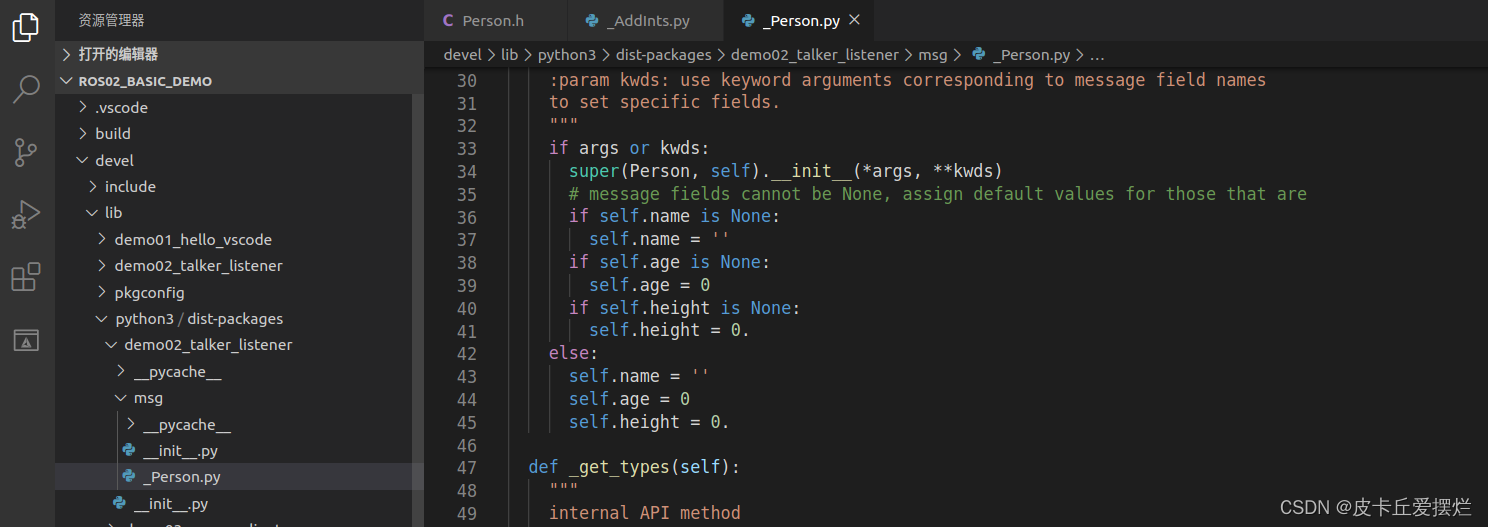Click the 'internal API method' docstring text
1488x527 pixels.
pyautogui.click(x=645, y=513)
